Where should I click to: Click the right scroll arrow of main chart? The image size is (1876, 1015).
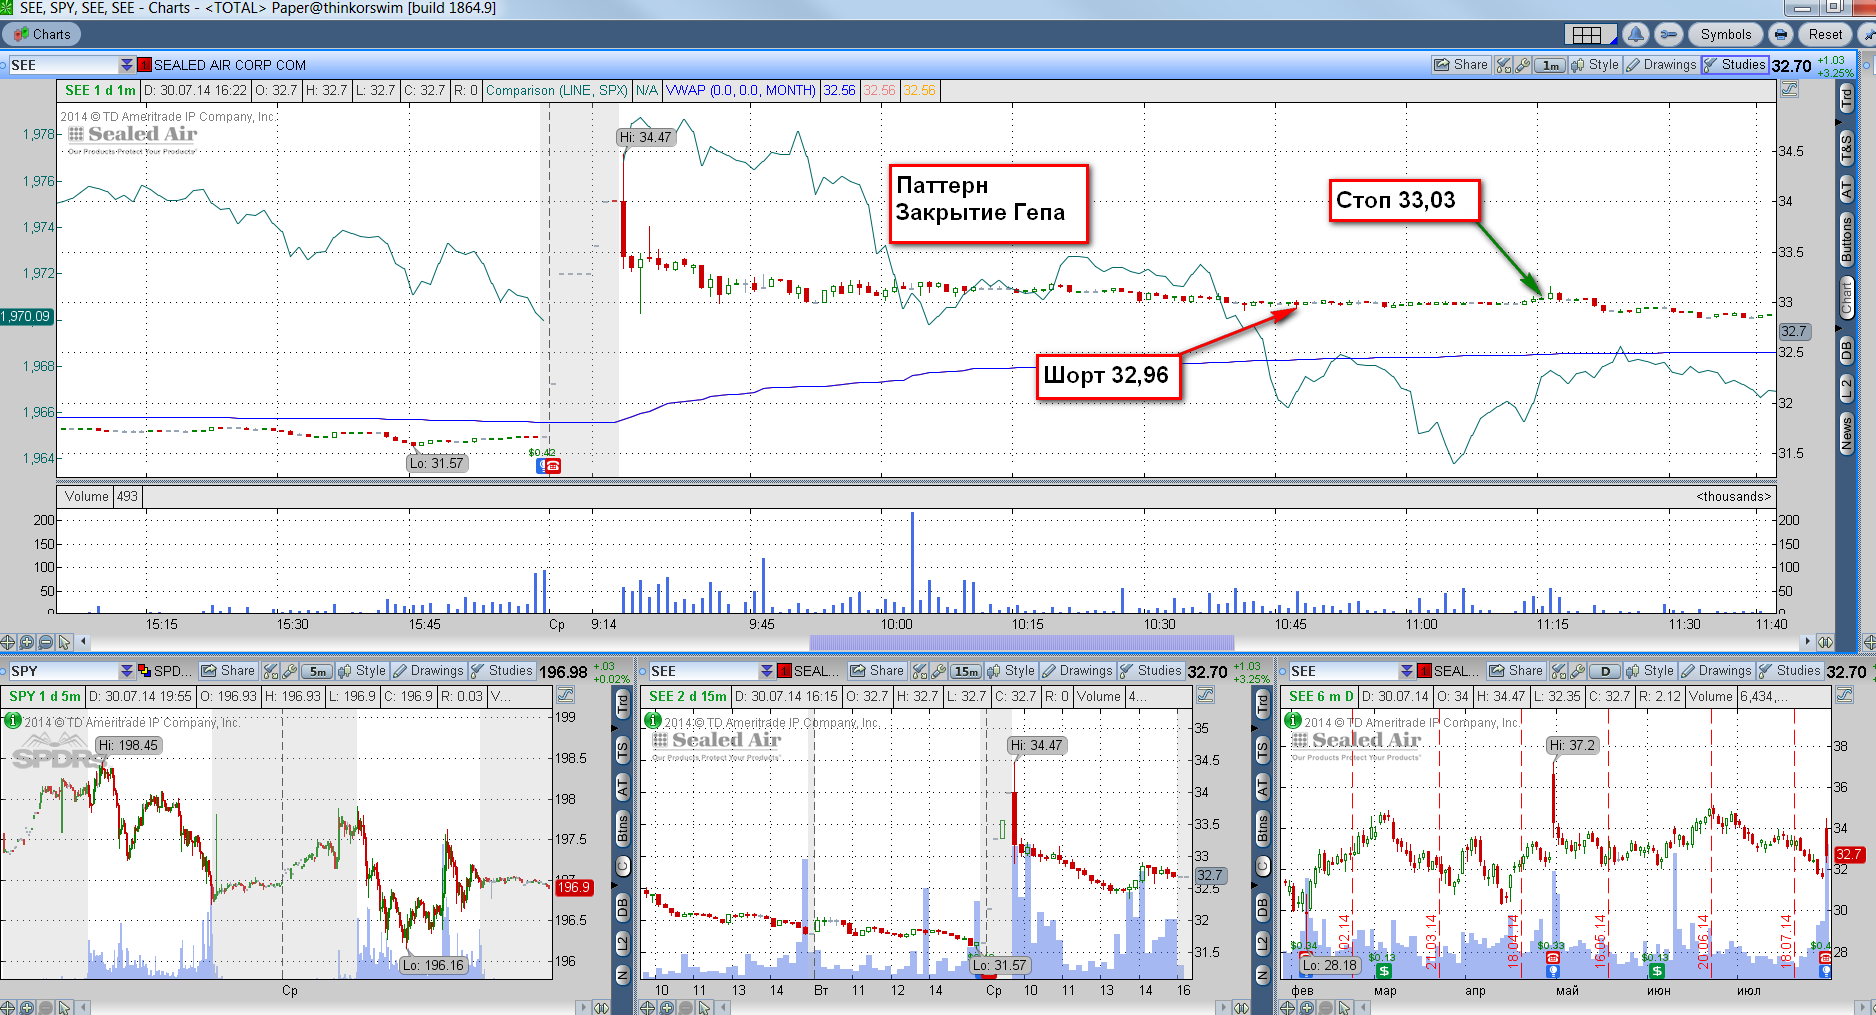coord(1807,642)
